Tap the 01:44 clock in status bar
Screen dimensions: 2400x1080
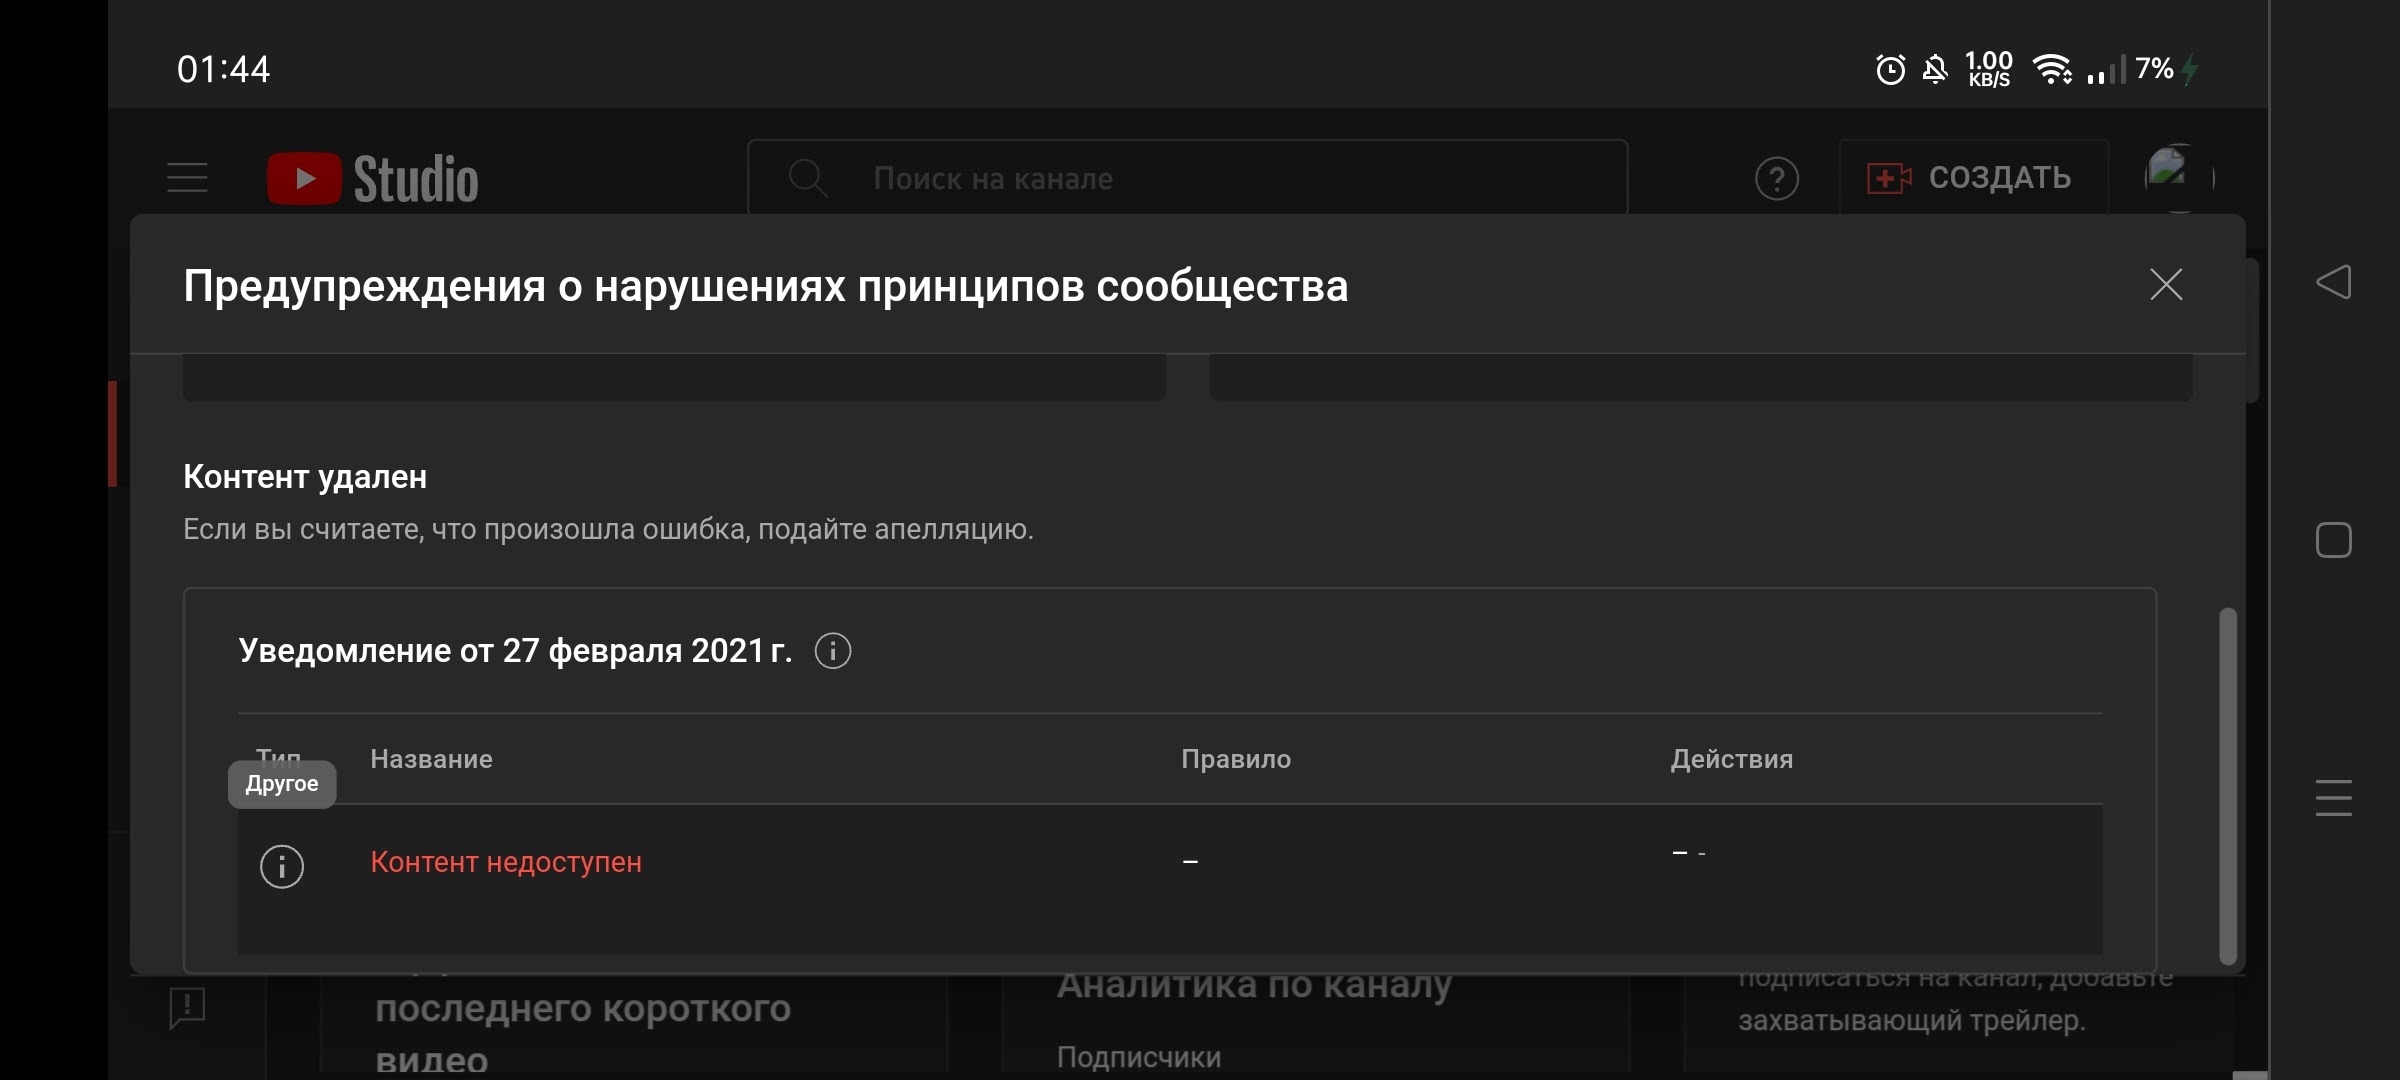coord(223,69)
